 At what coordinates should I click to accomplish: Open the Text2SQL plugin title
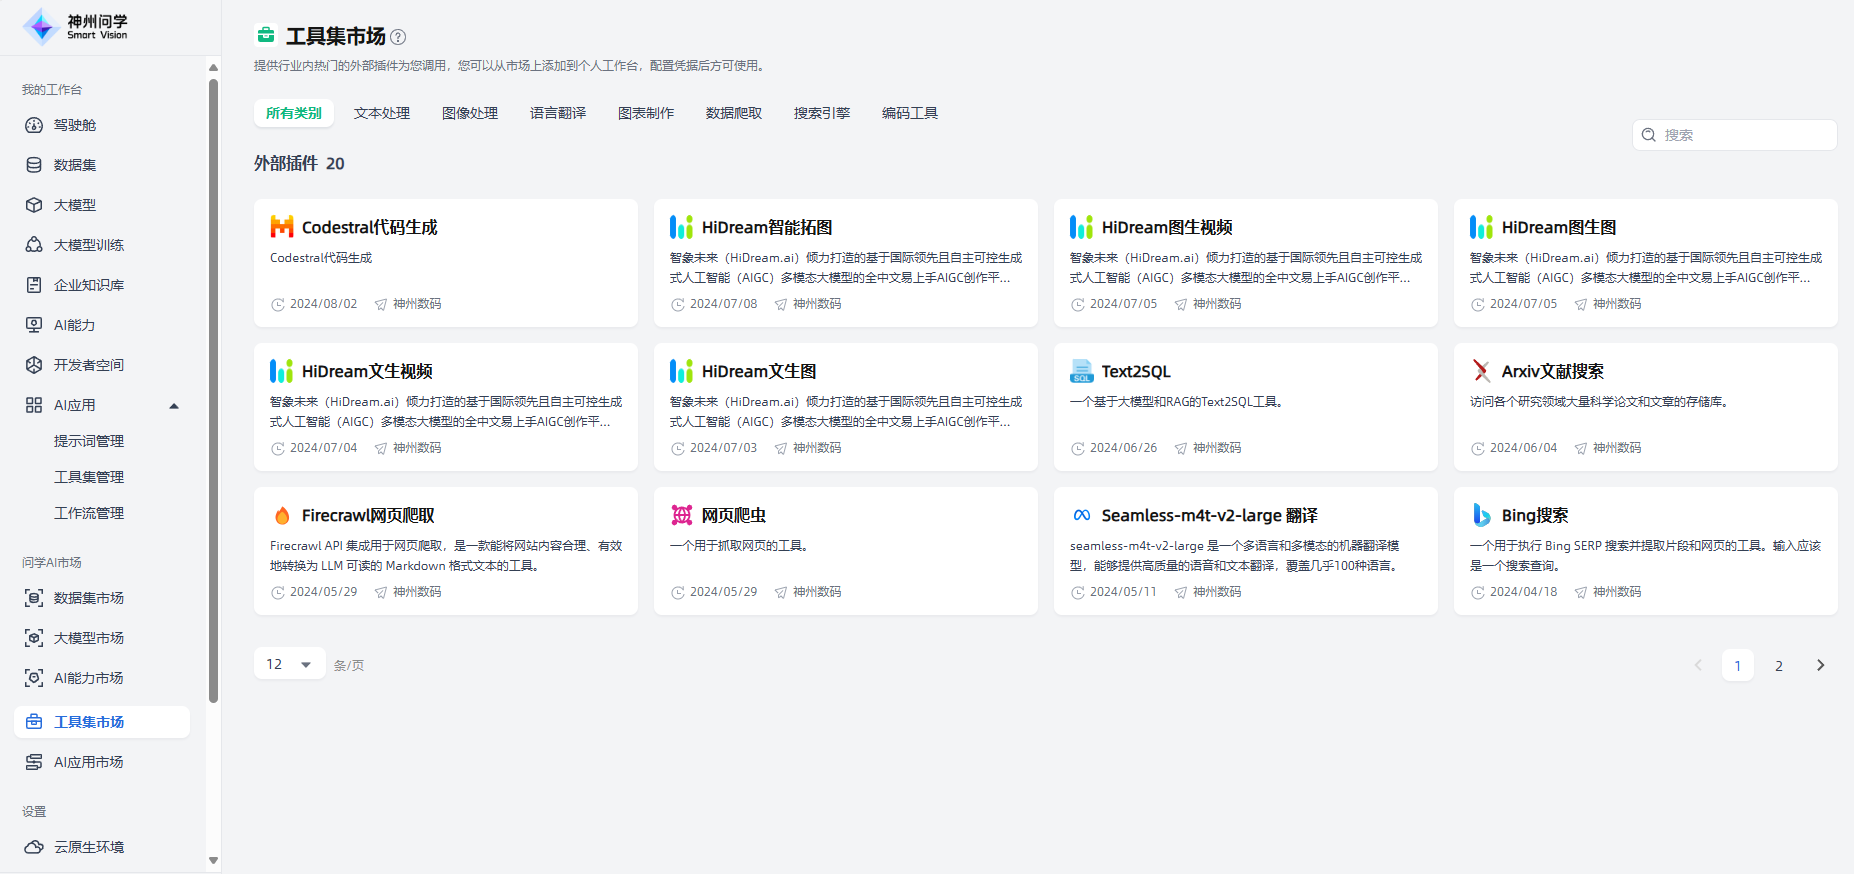coord(1136,371)
